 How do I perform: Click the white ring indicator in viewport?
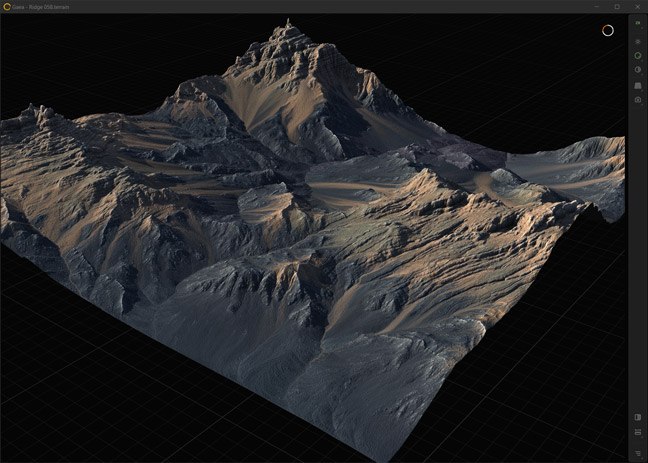(x=607, y=30)
